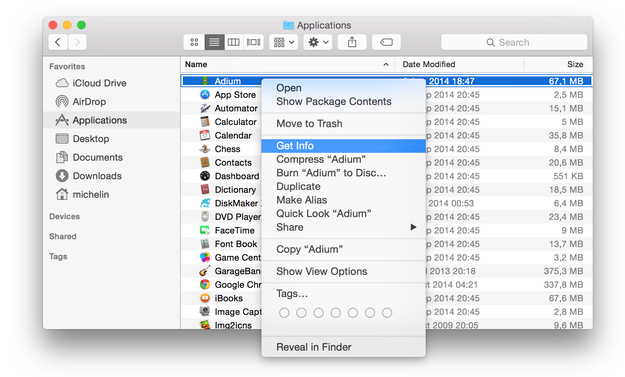Choose Move to Trash
Screen dimensions: 625x377
(x=344, y=124)
